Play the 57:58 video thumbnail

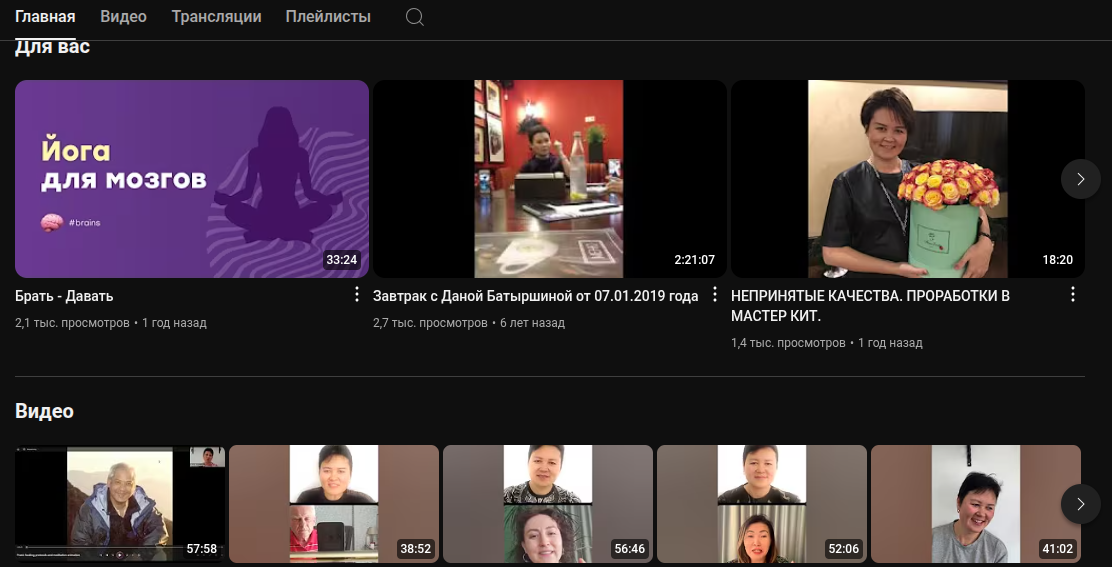click(x=120, y=504)
